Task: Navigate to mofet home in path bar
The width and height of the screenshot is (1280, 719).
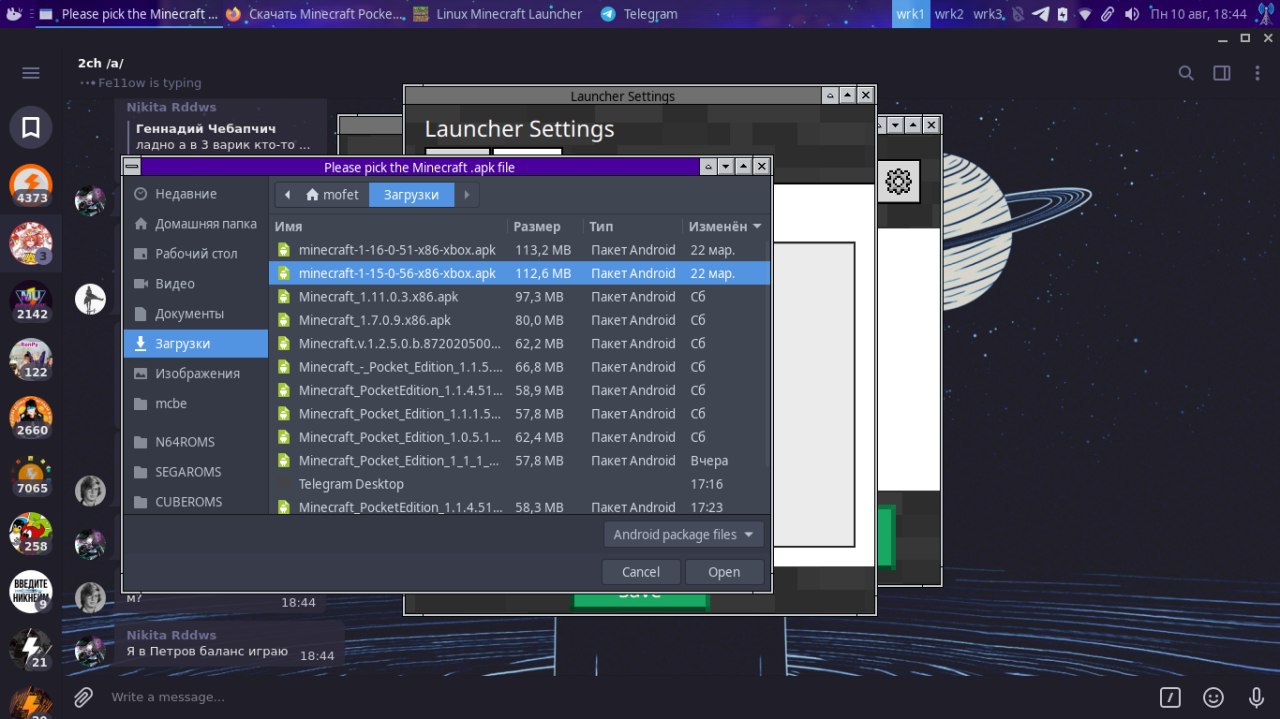Action: [x=333, y=195]
